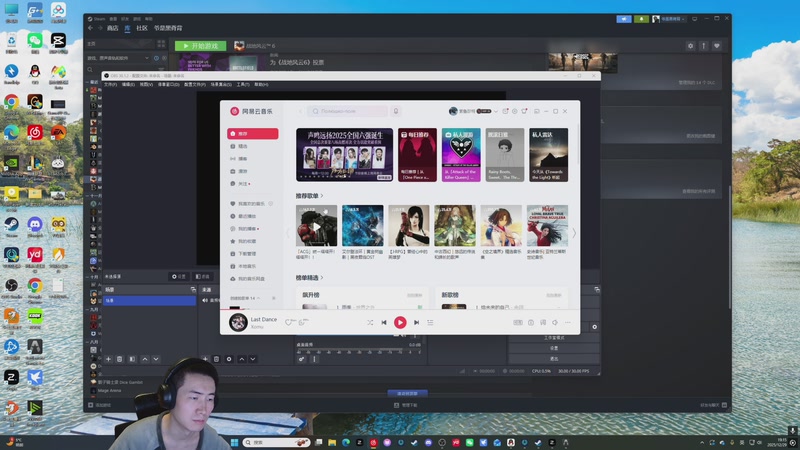Open Windows Start button
This screenshot has height=450, width=800.
click(234, 442)
